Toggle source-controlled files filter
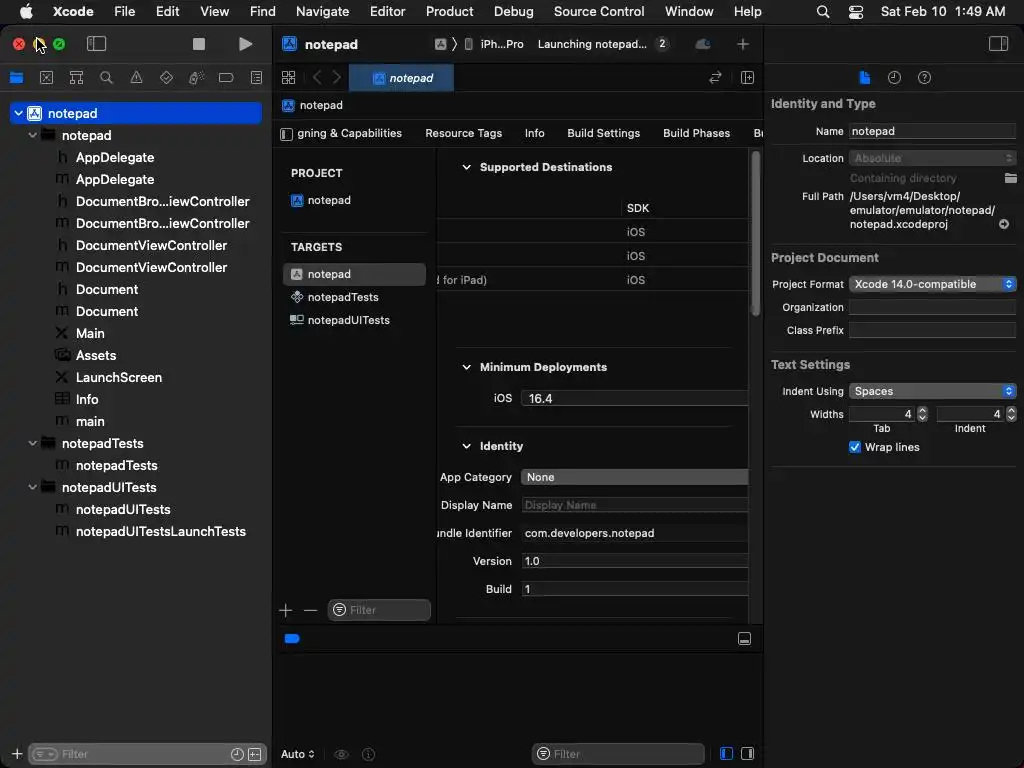 (x=255, y=754)
